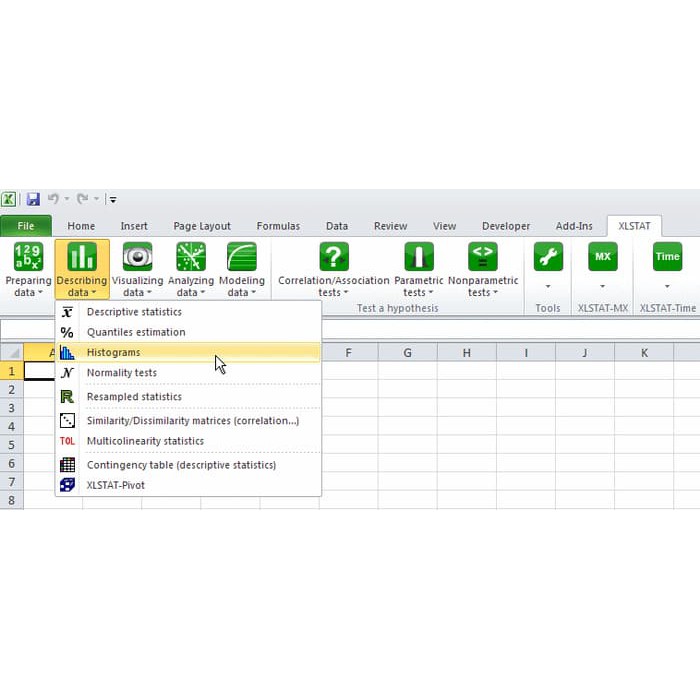
Task: Open the undo history dropdown arrow
Action: tap(67, 199)
